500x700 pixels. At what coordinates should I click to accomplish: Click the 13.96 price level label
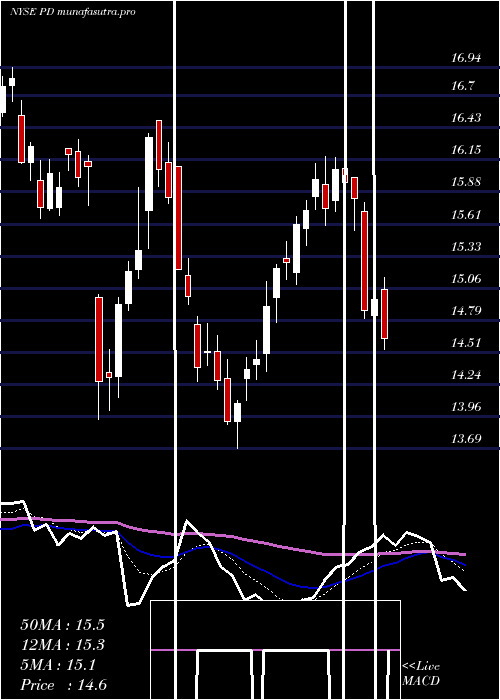[467, 407]
